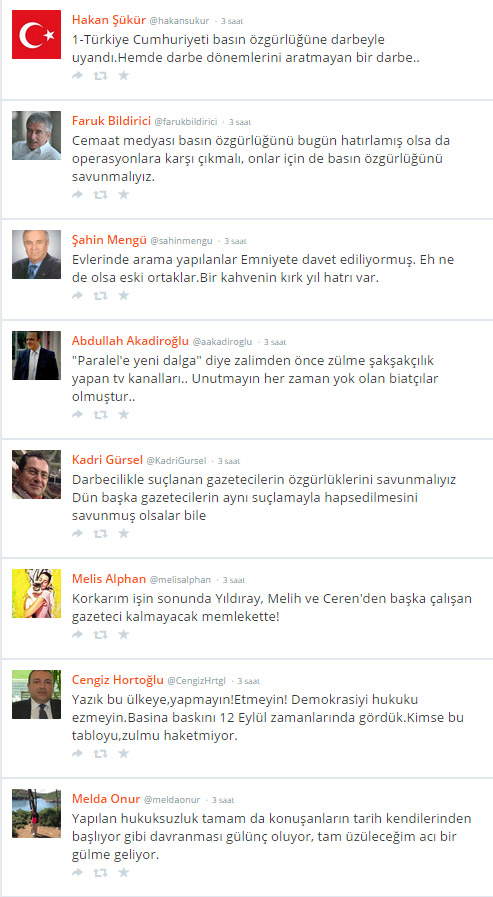The height and width of the screenshot is (897, 493).
Task: Click Cengiz Hortoğlu's profile photo
Action: click(36, 694)
